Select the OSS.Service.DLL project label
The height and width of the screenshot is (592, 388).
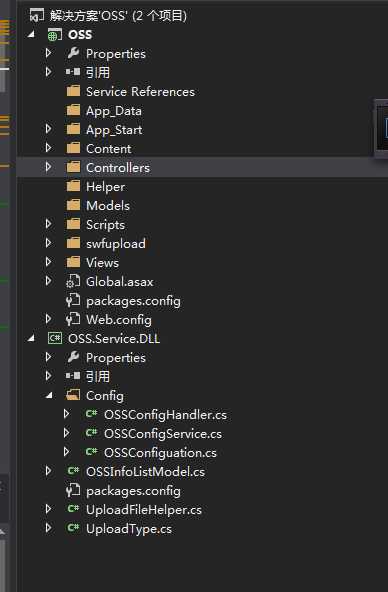click(114, 339)
